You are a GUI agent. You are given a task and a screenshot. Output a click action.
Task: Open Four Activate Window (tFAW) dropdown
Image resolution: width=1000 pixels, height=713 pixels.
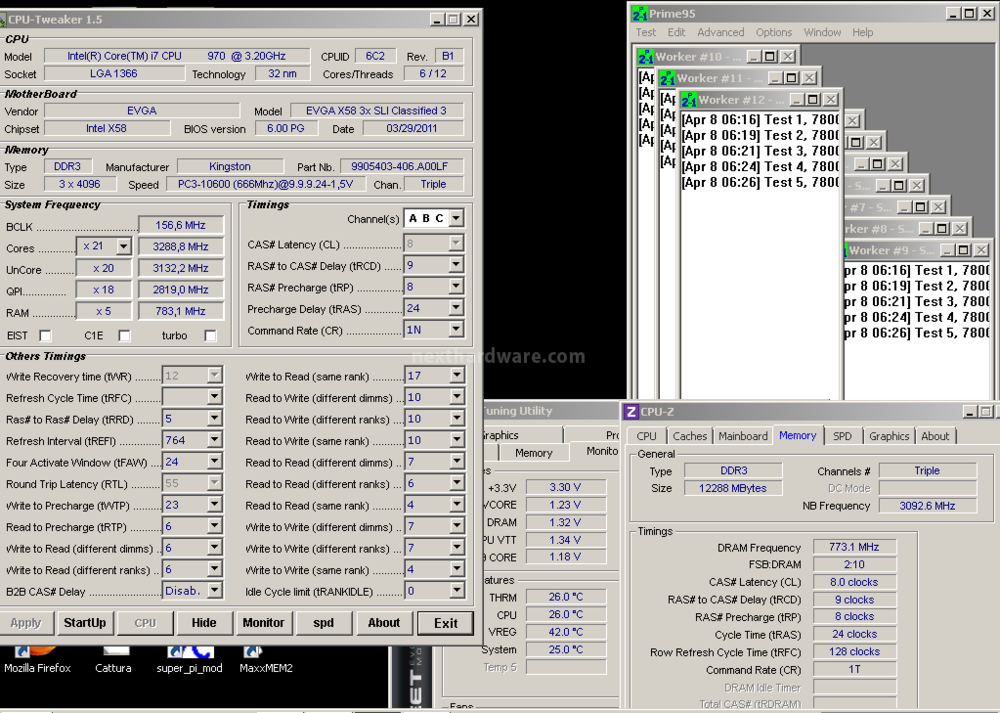click(214, 462)
